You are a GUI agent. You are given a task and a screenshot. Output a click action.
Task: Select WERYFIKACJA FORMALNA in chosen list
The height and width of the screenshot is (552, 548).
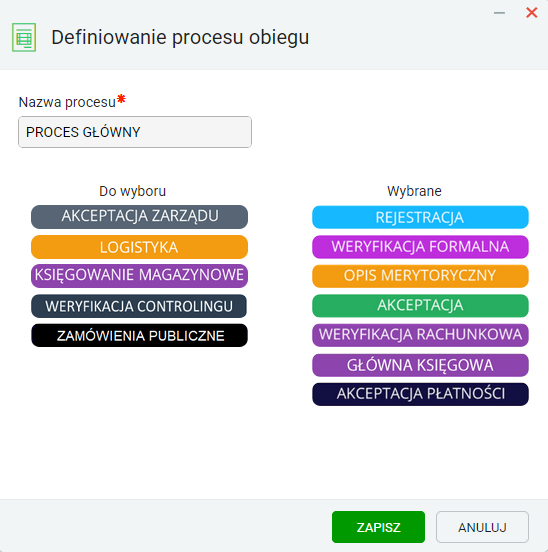(420, 247)
